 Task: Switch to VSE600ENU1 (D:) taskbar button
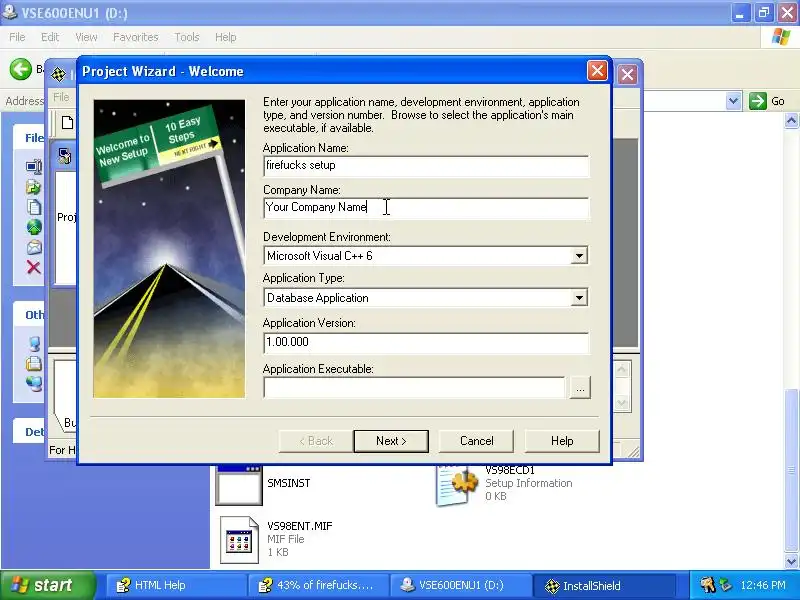pyautogui.click(x=460, y=585)
